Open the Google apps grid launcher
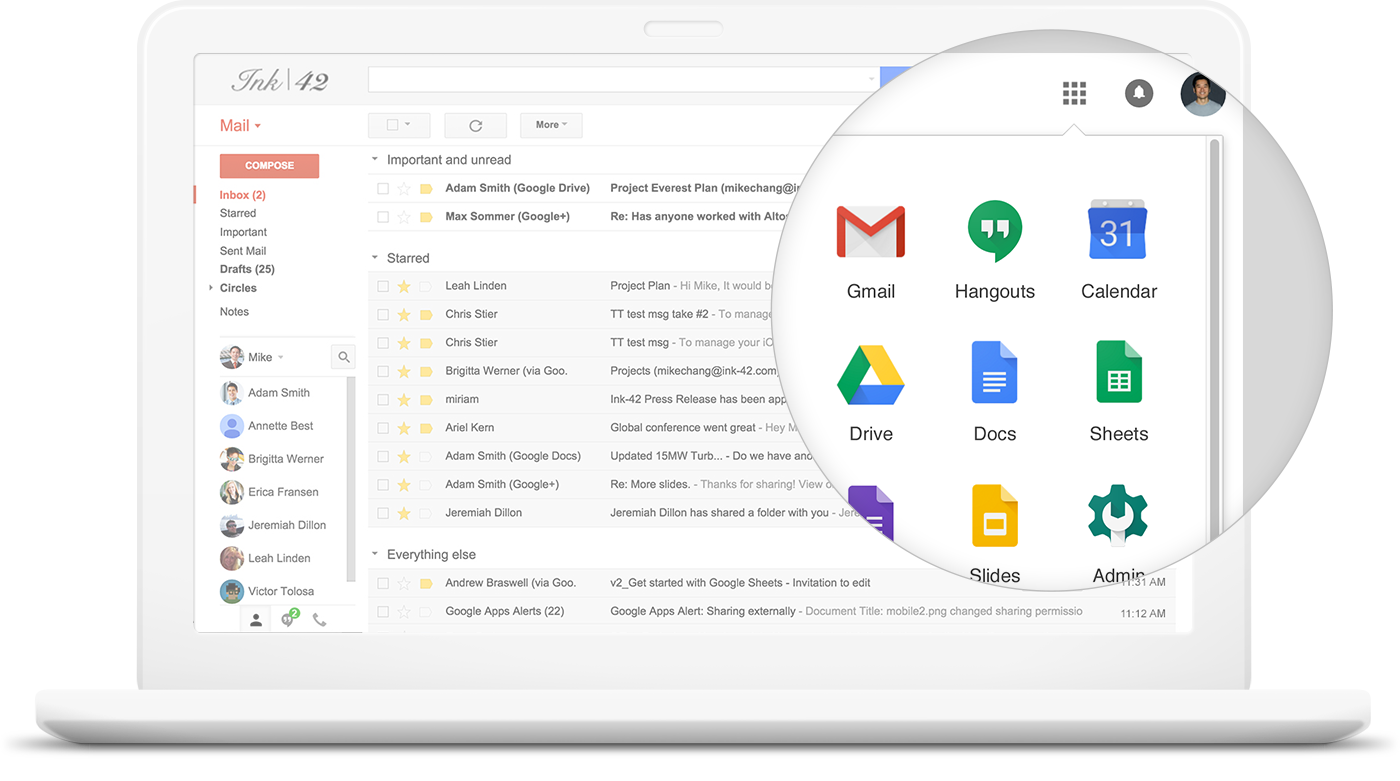 (x=1074, y=93)
